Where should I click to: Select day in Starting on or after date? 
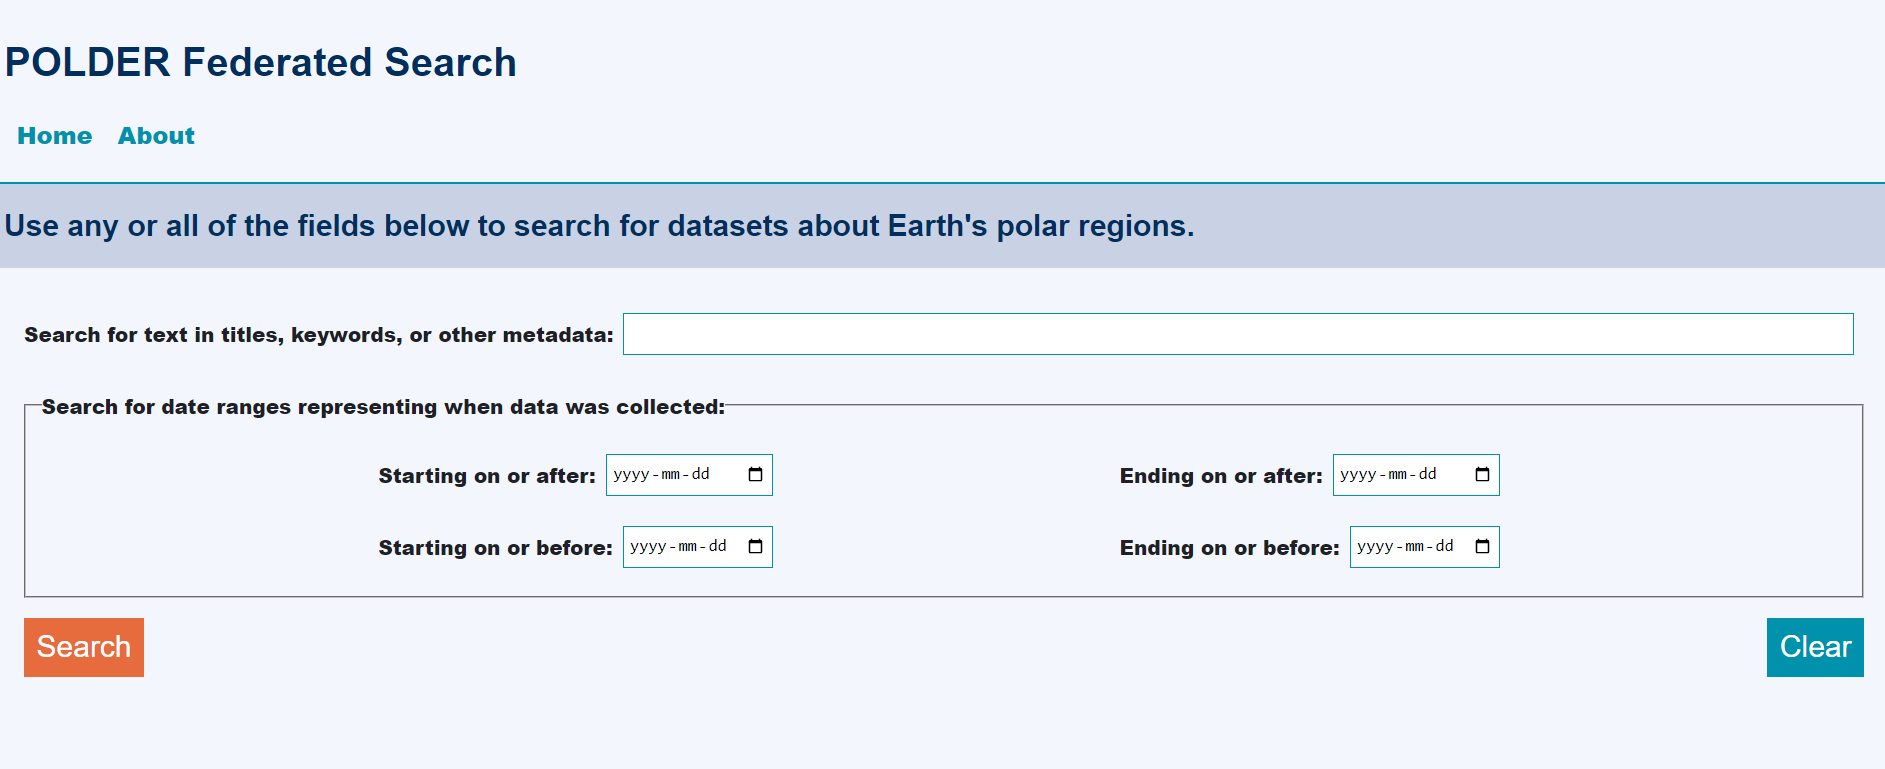701,475
